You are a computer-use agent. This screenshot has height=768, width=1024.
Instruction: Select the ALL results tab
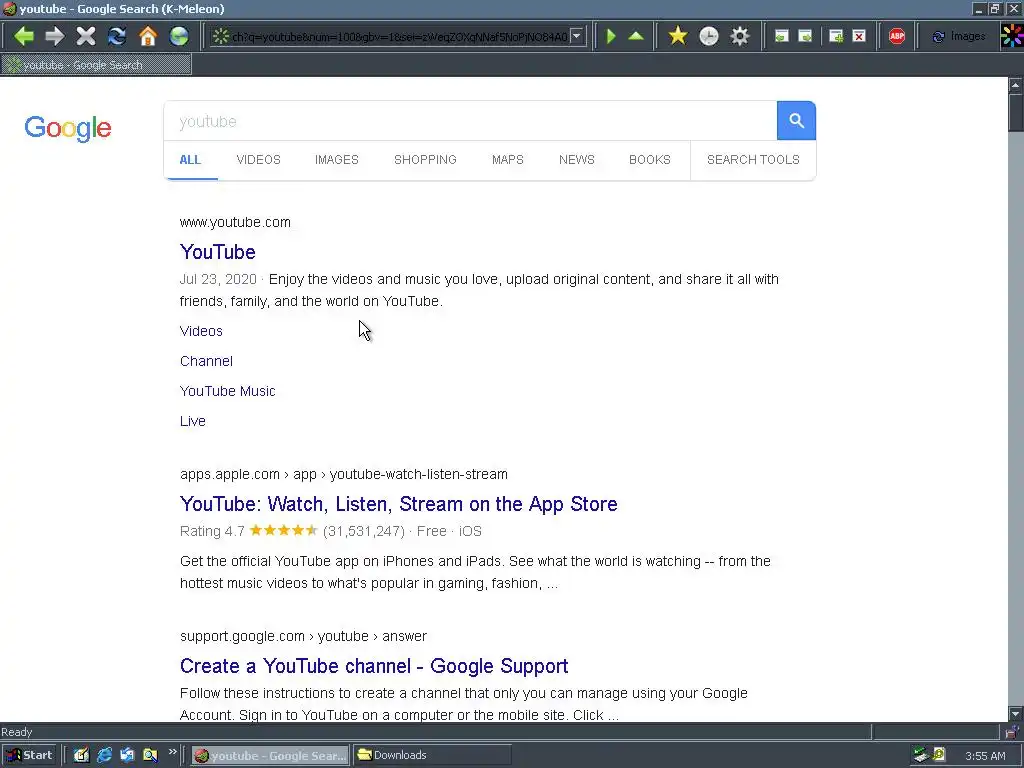point(190,159)
